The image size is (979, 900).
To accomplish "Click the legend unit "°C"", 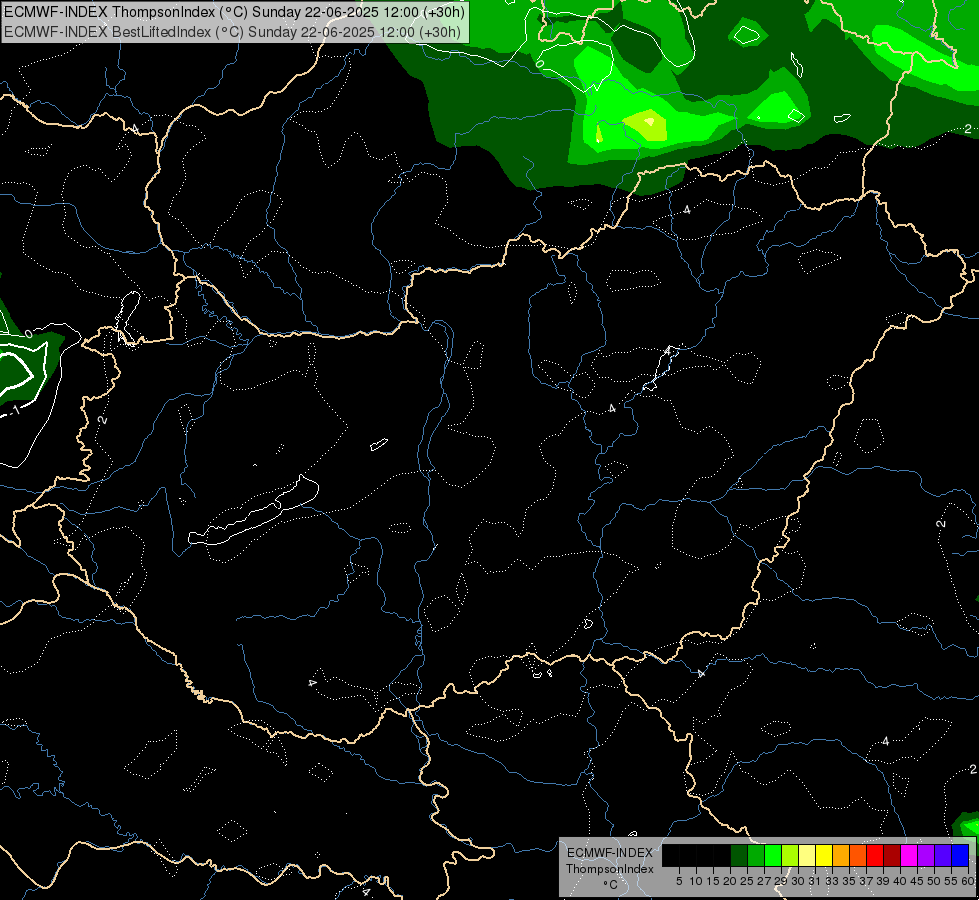I will pyautogui.click(x=611, y=885).
